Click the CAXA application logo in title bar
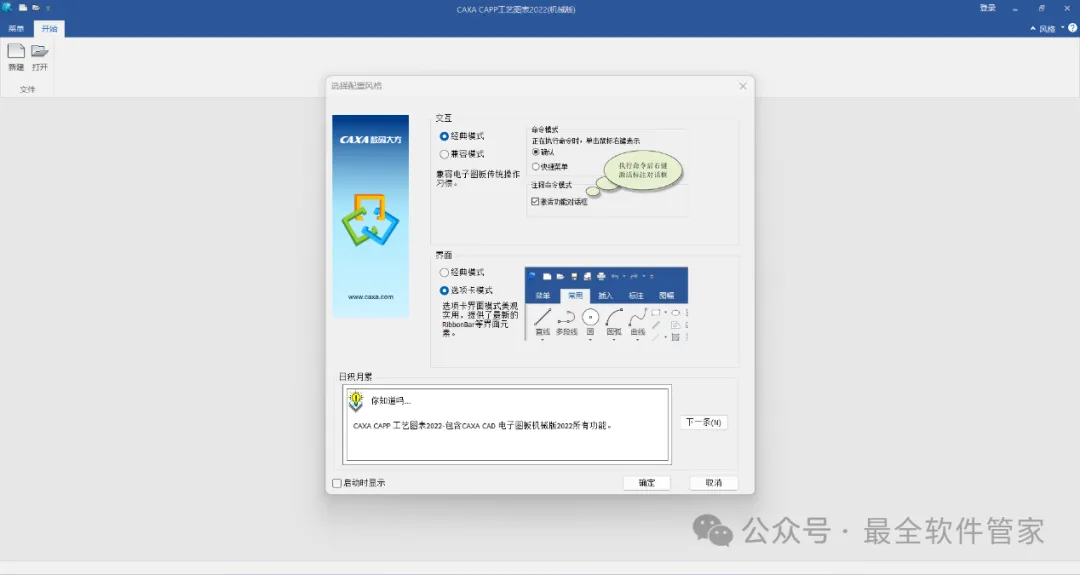Viewport: 1080px width, 575px height. (x=7, y=7)
